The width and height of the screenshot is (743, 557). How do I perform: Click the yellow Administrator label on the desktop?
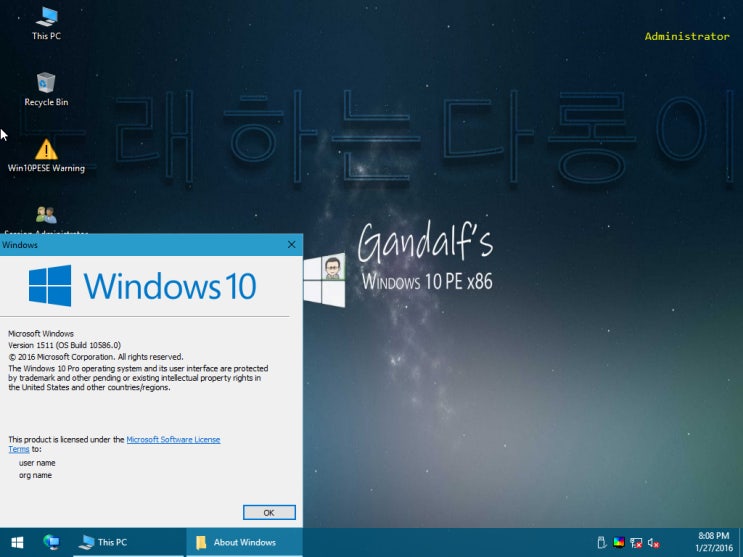click(x=687, y=37)
